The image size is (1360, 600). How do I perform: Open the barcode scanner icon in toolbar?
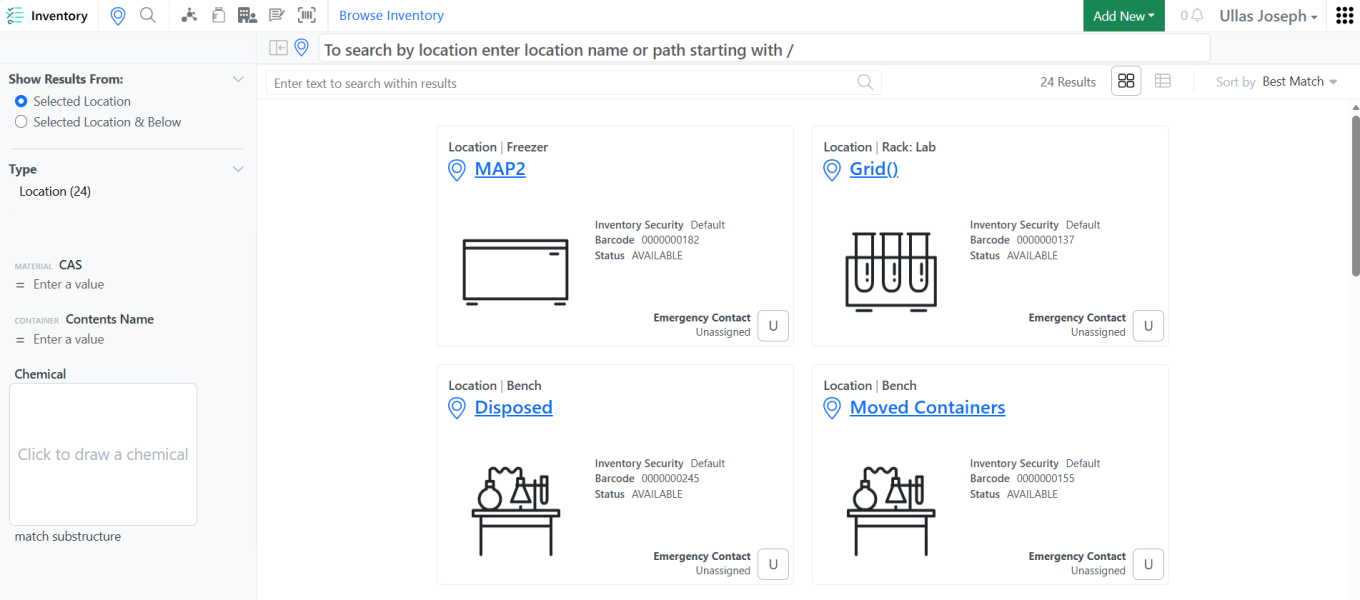(x=307, y=16)
